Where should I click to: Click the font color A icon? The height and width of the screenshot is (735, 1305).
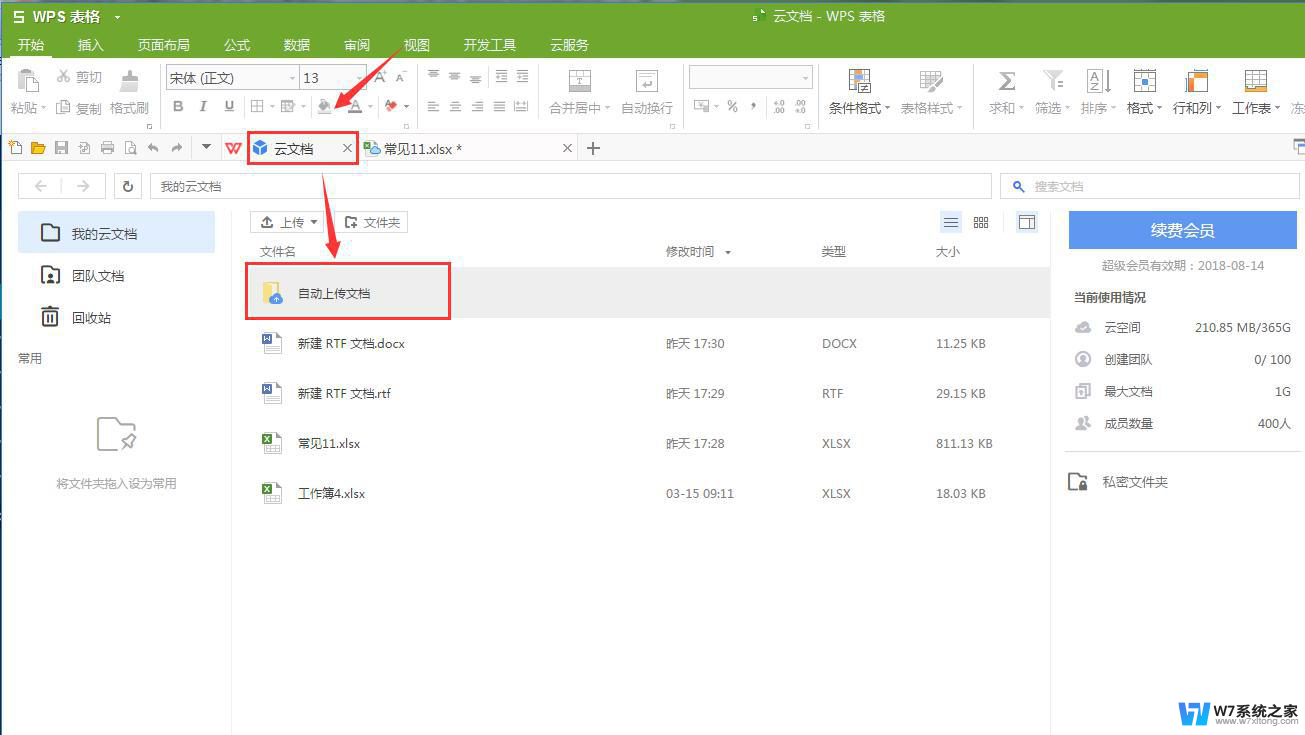point(355,107)
